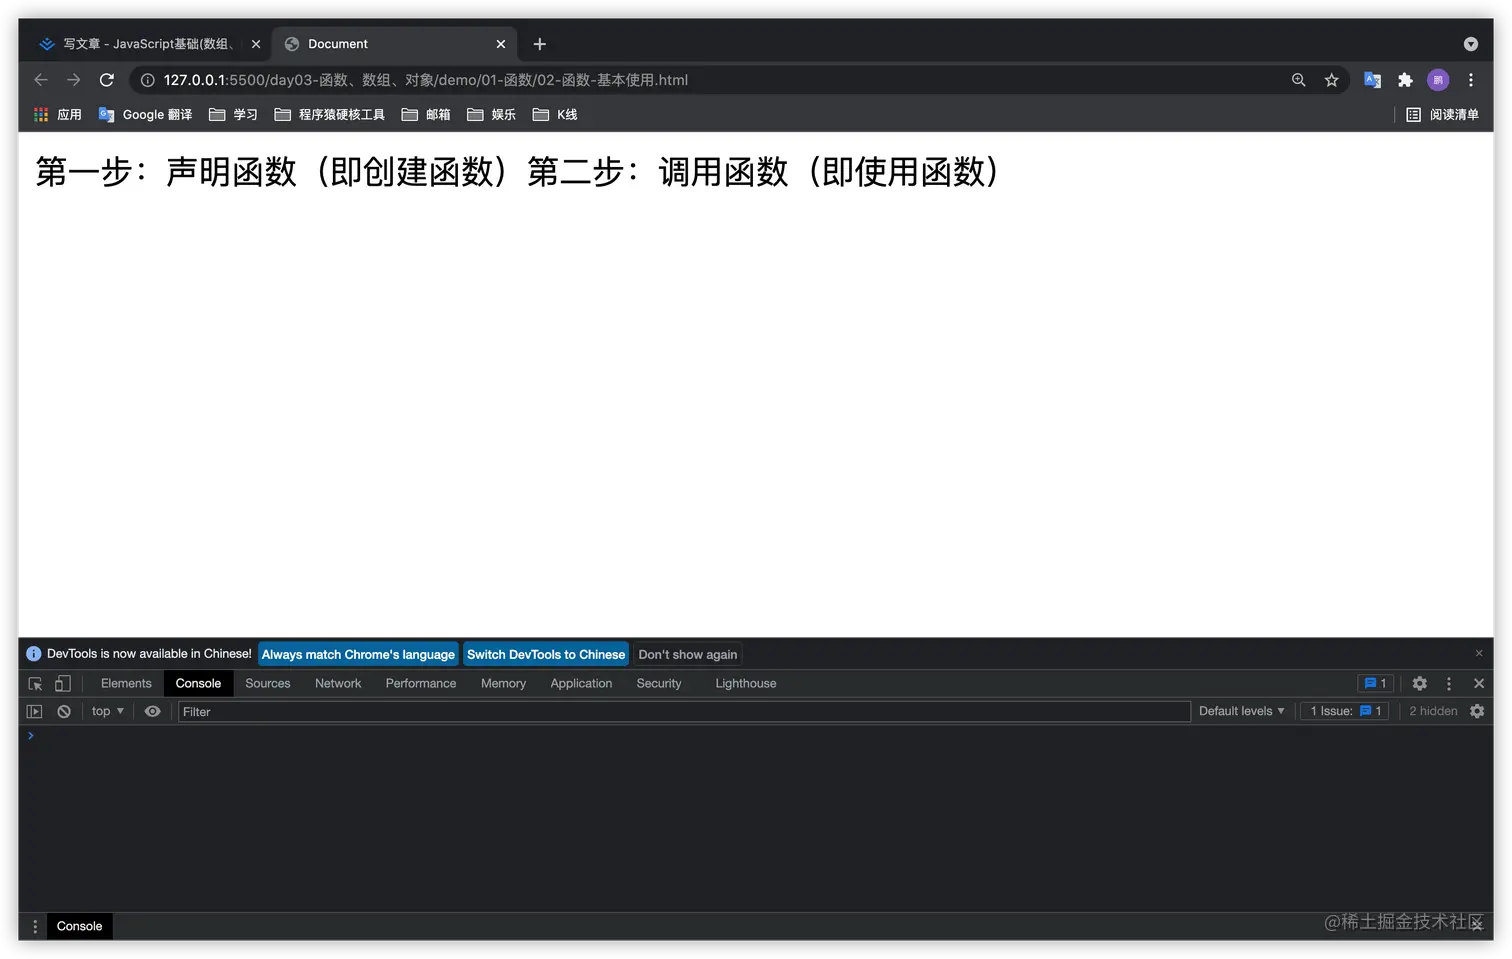Screen dimensions: 1512x959
Task: Switch to the Lighthouse panel
Action: 746,684
